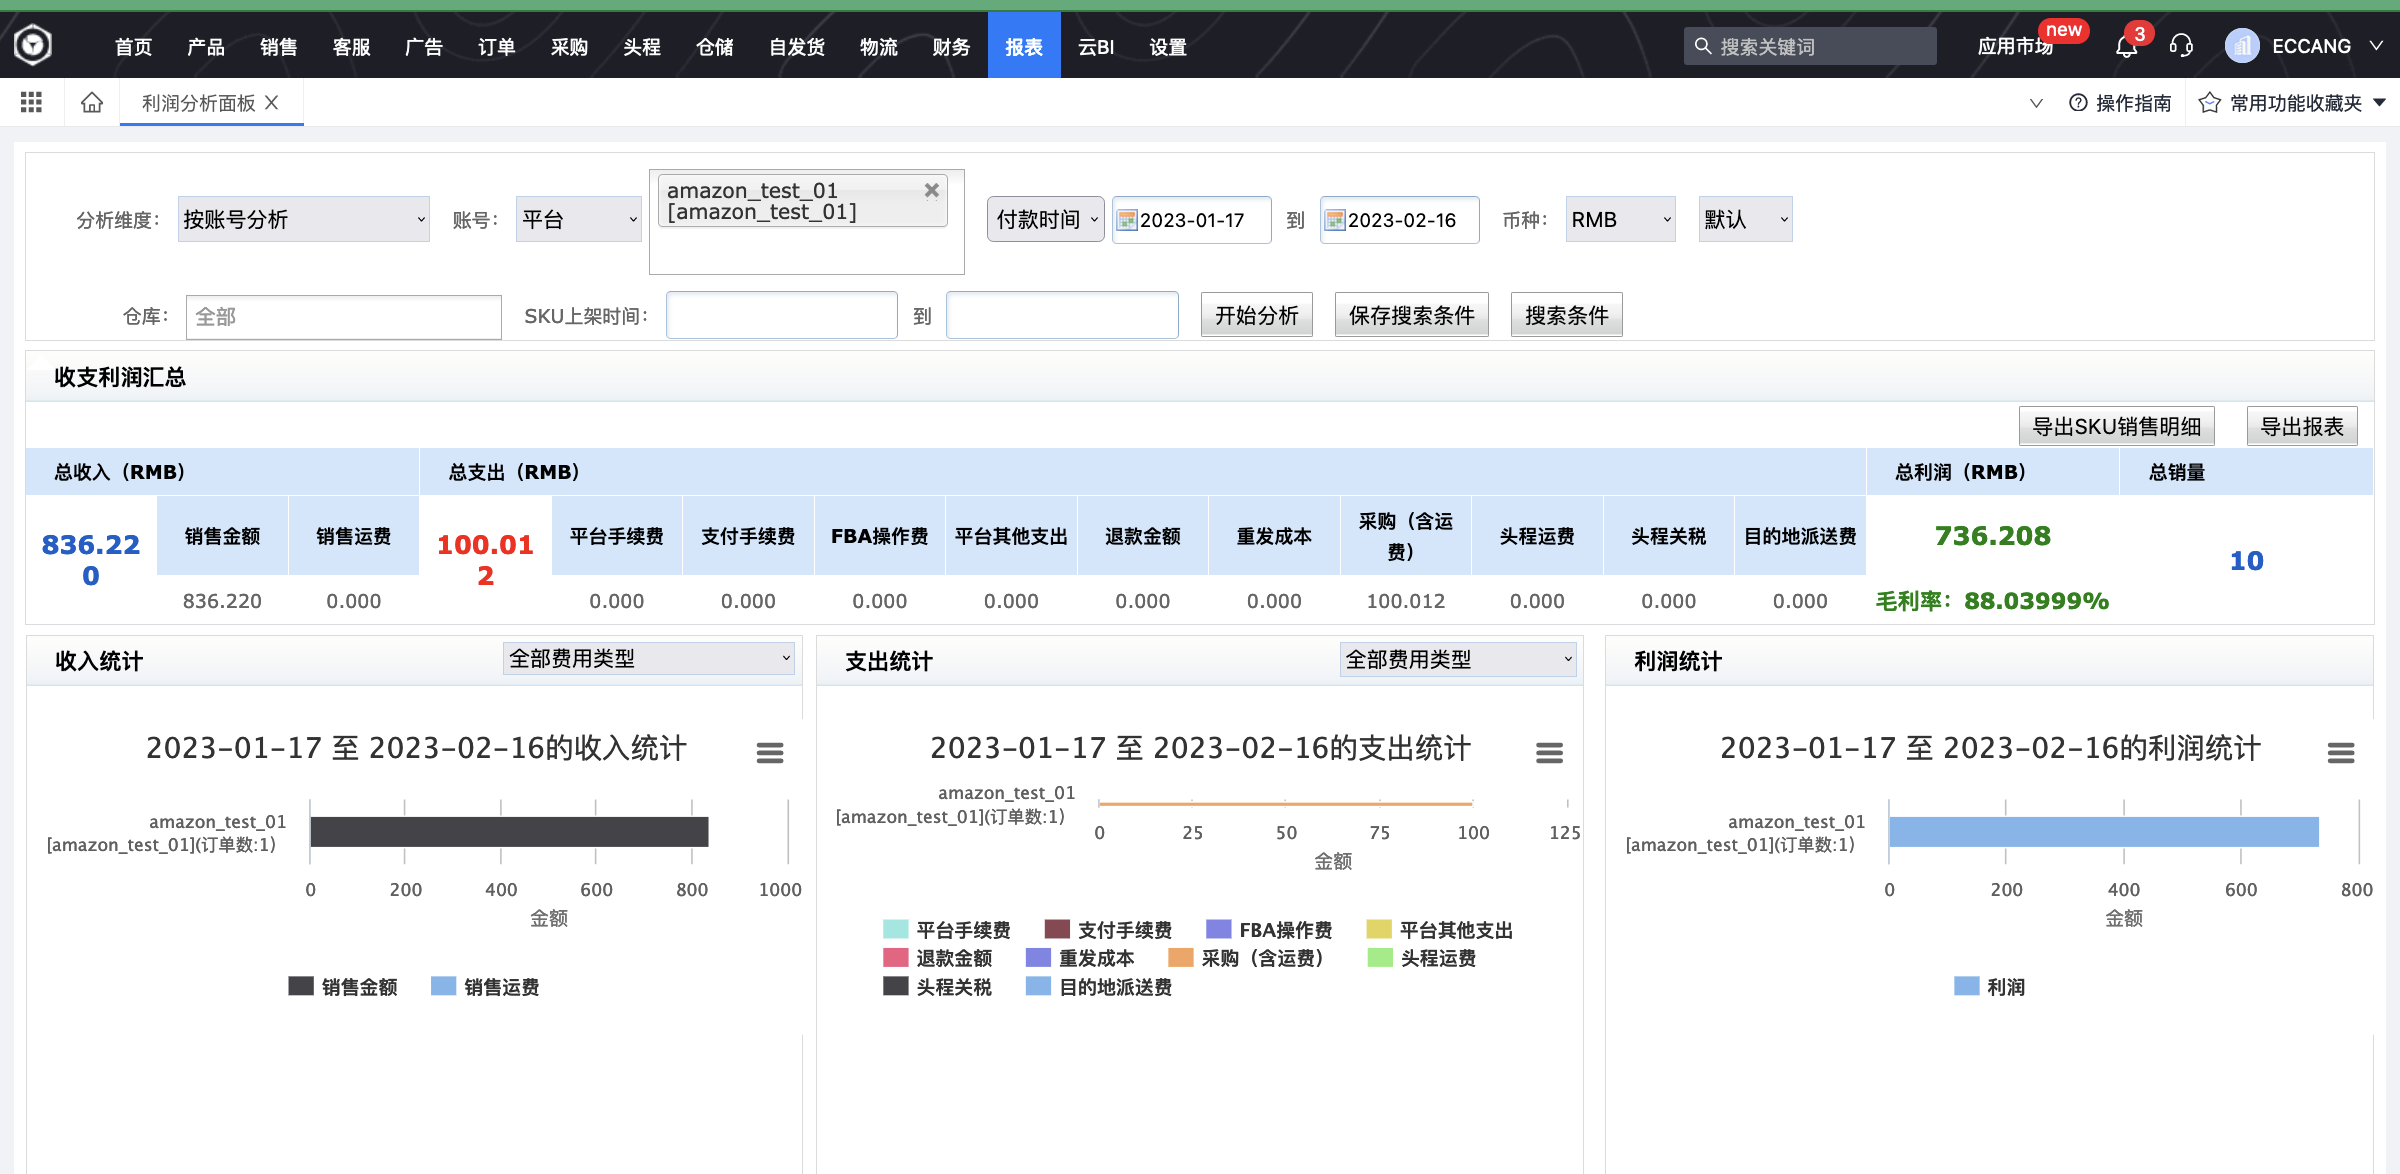
Task: Open the 币种 currency dropdown showing RMB
Action: tap(1620, 219)
